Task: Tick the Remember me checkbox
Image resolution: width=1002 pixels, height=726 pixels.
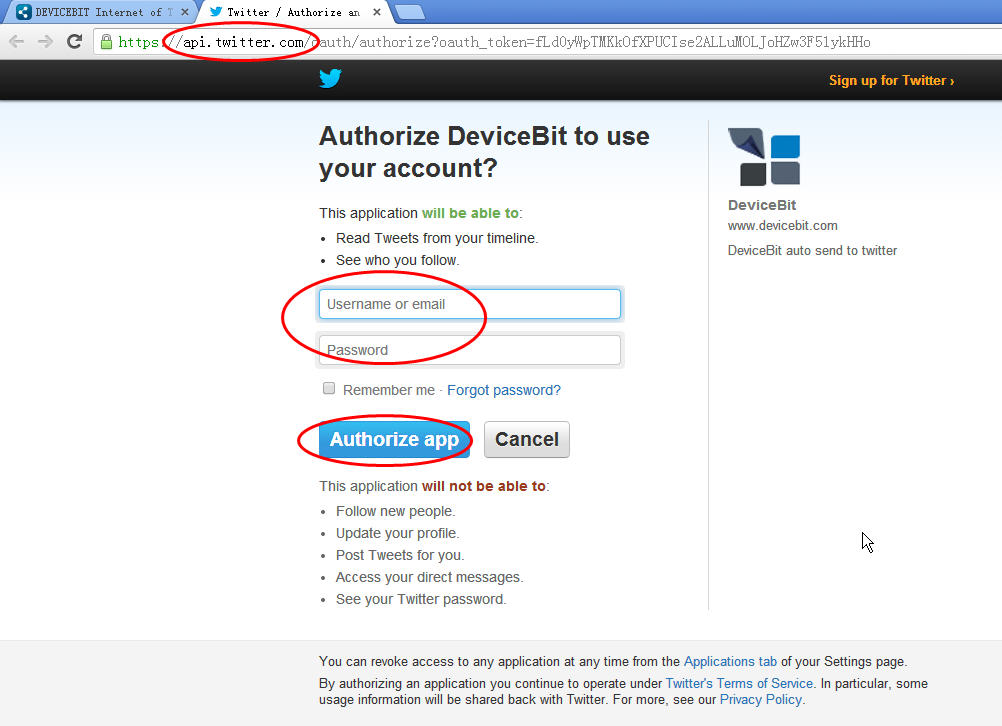Action: click(329, 389)
